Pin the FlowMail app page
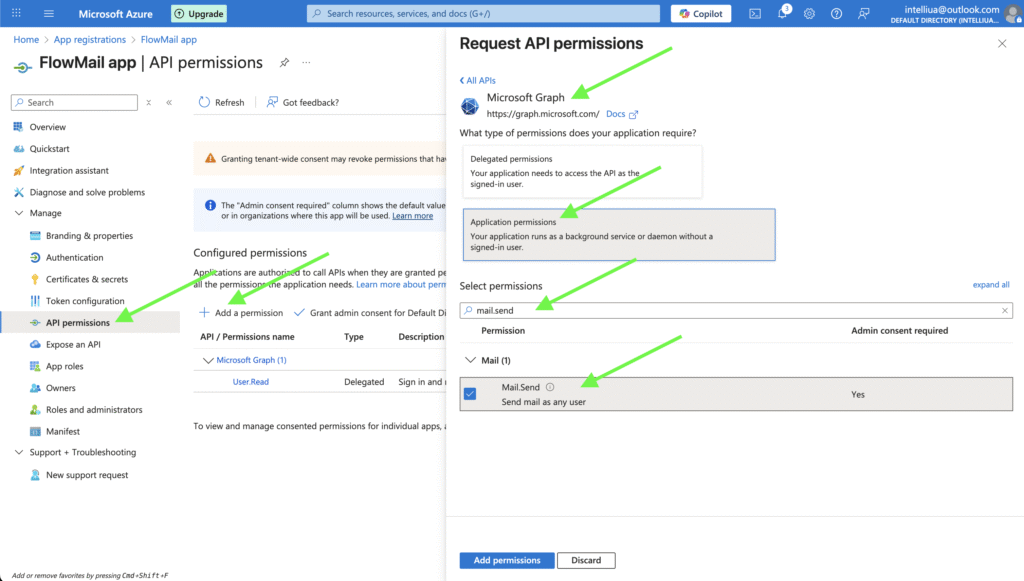Image resolution: width=1024 pixels, height=581 pixels. (284, 63)
